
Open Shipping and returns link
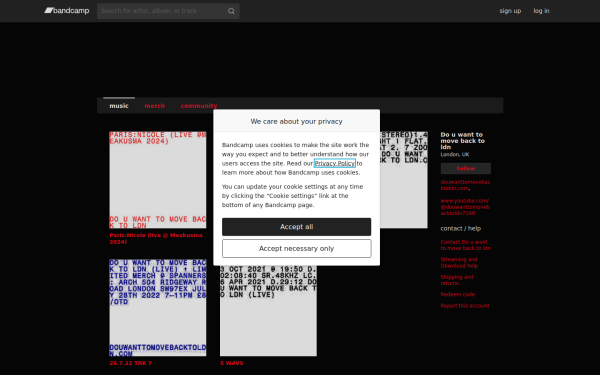457,280
